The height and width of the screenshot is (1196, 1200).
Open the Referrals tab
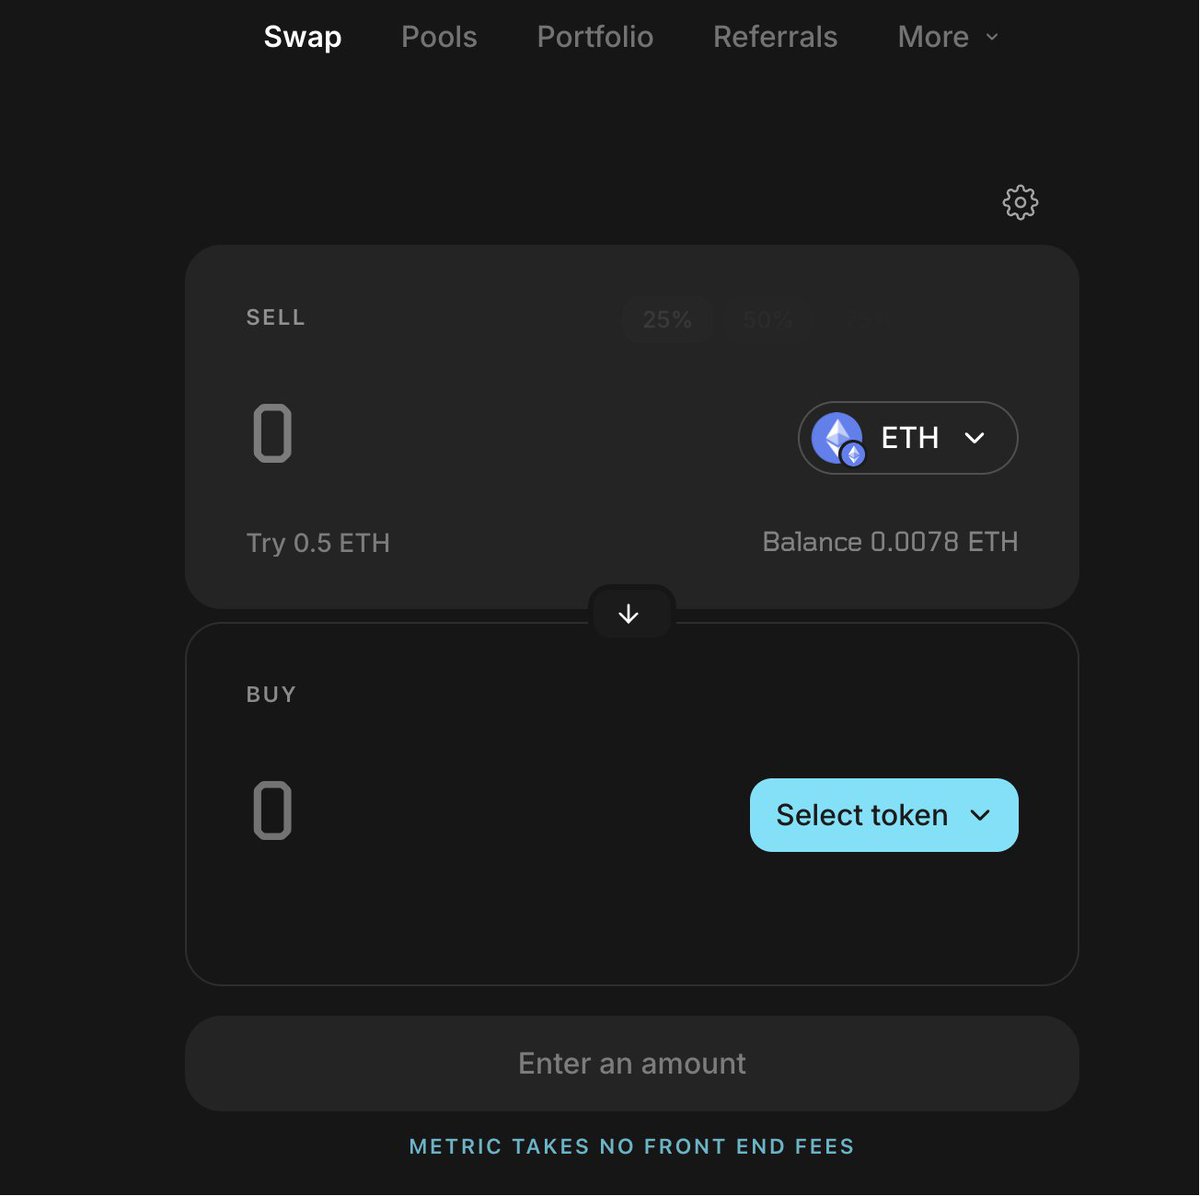[775, 37]
